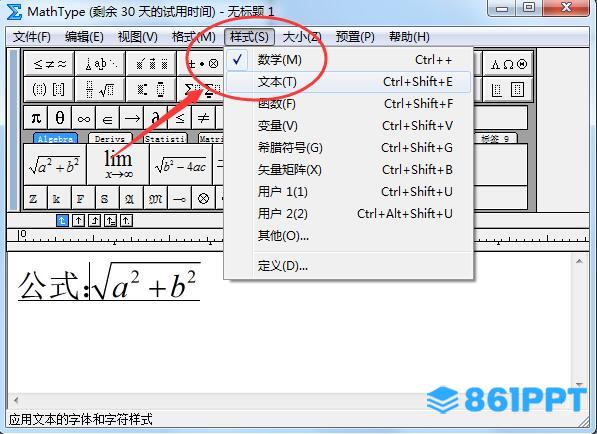
Task: Minimize the MathType window
Action: click(x=502, y=7)
